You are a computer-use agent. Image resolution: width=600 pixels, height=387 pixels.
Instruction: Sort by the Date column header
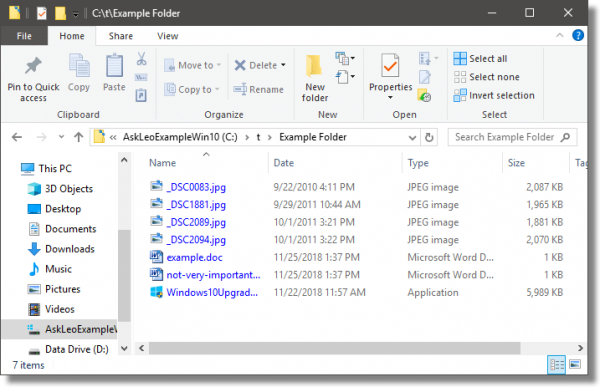point(284,163)
